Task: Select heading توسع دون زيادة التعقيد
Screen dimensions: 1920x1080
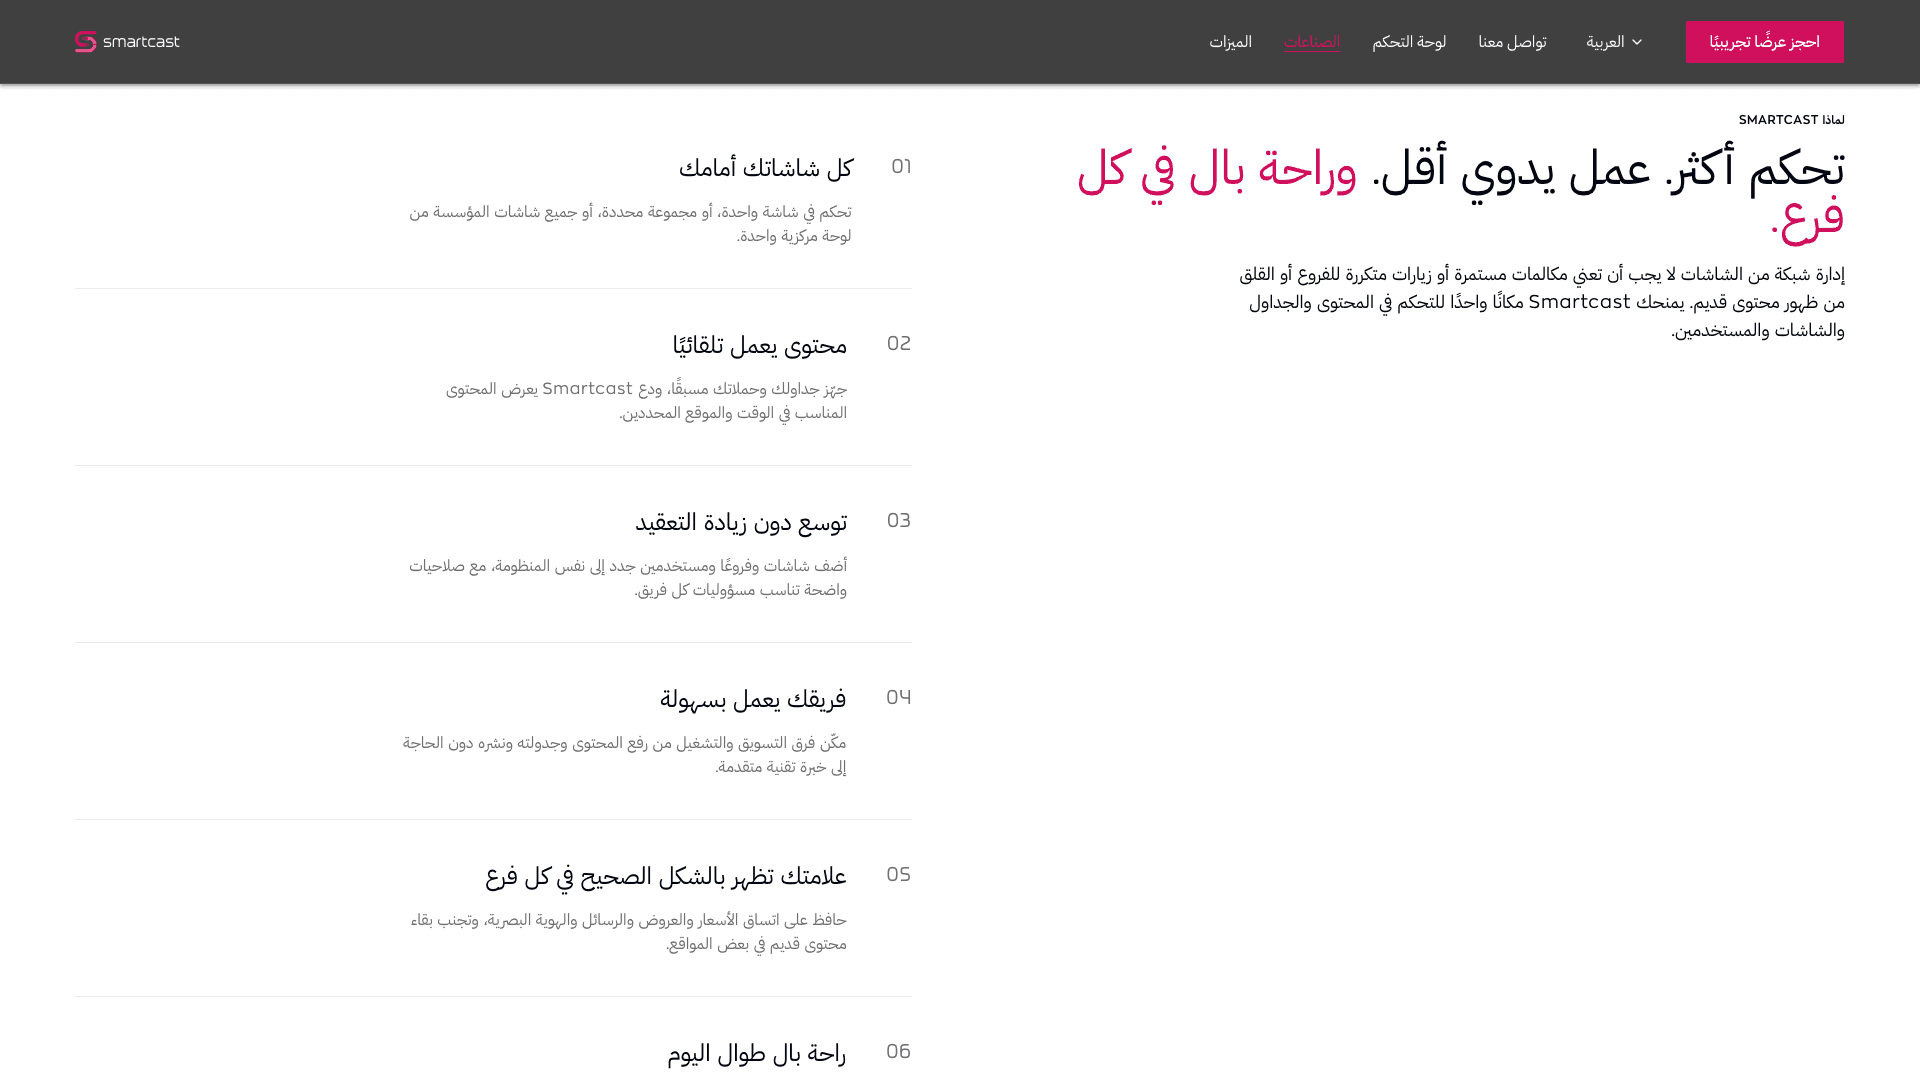Action: pyautogui.click(x=741, y=522)
